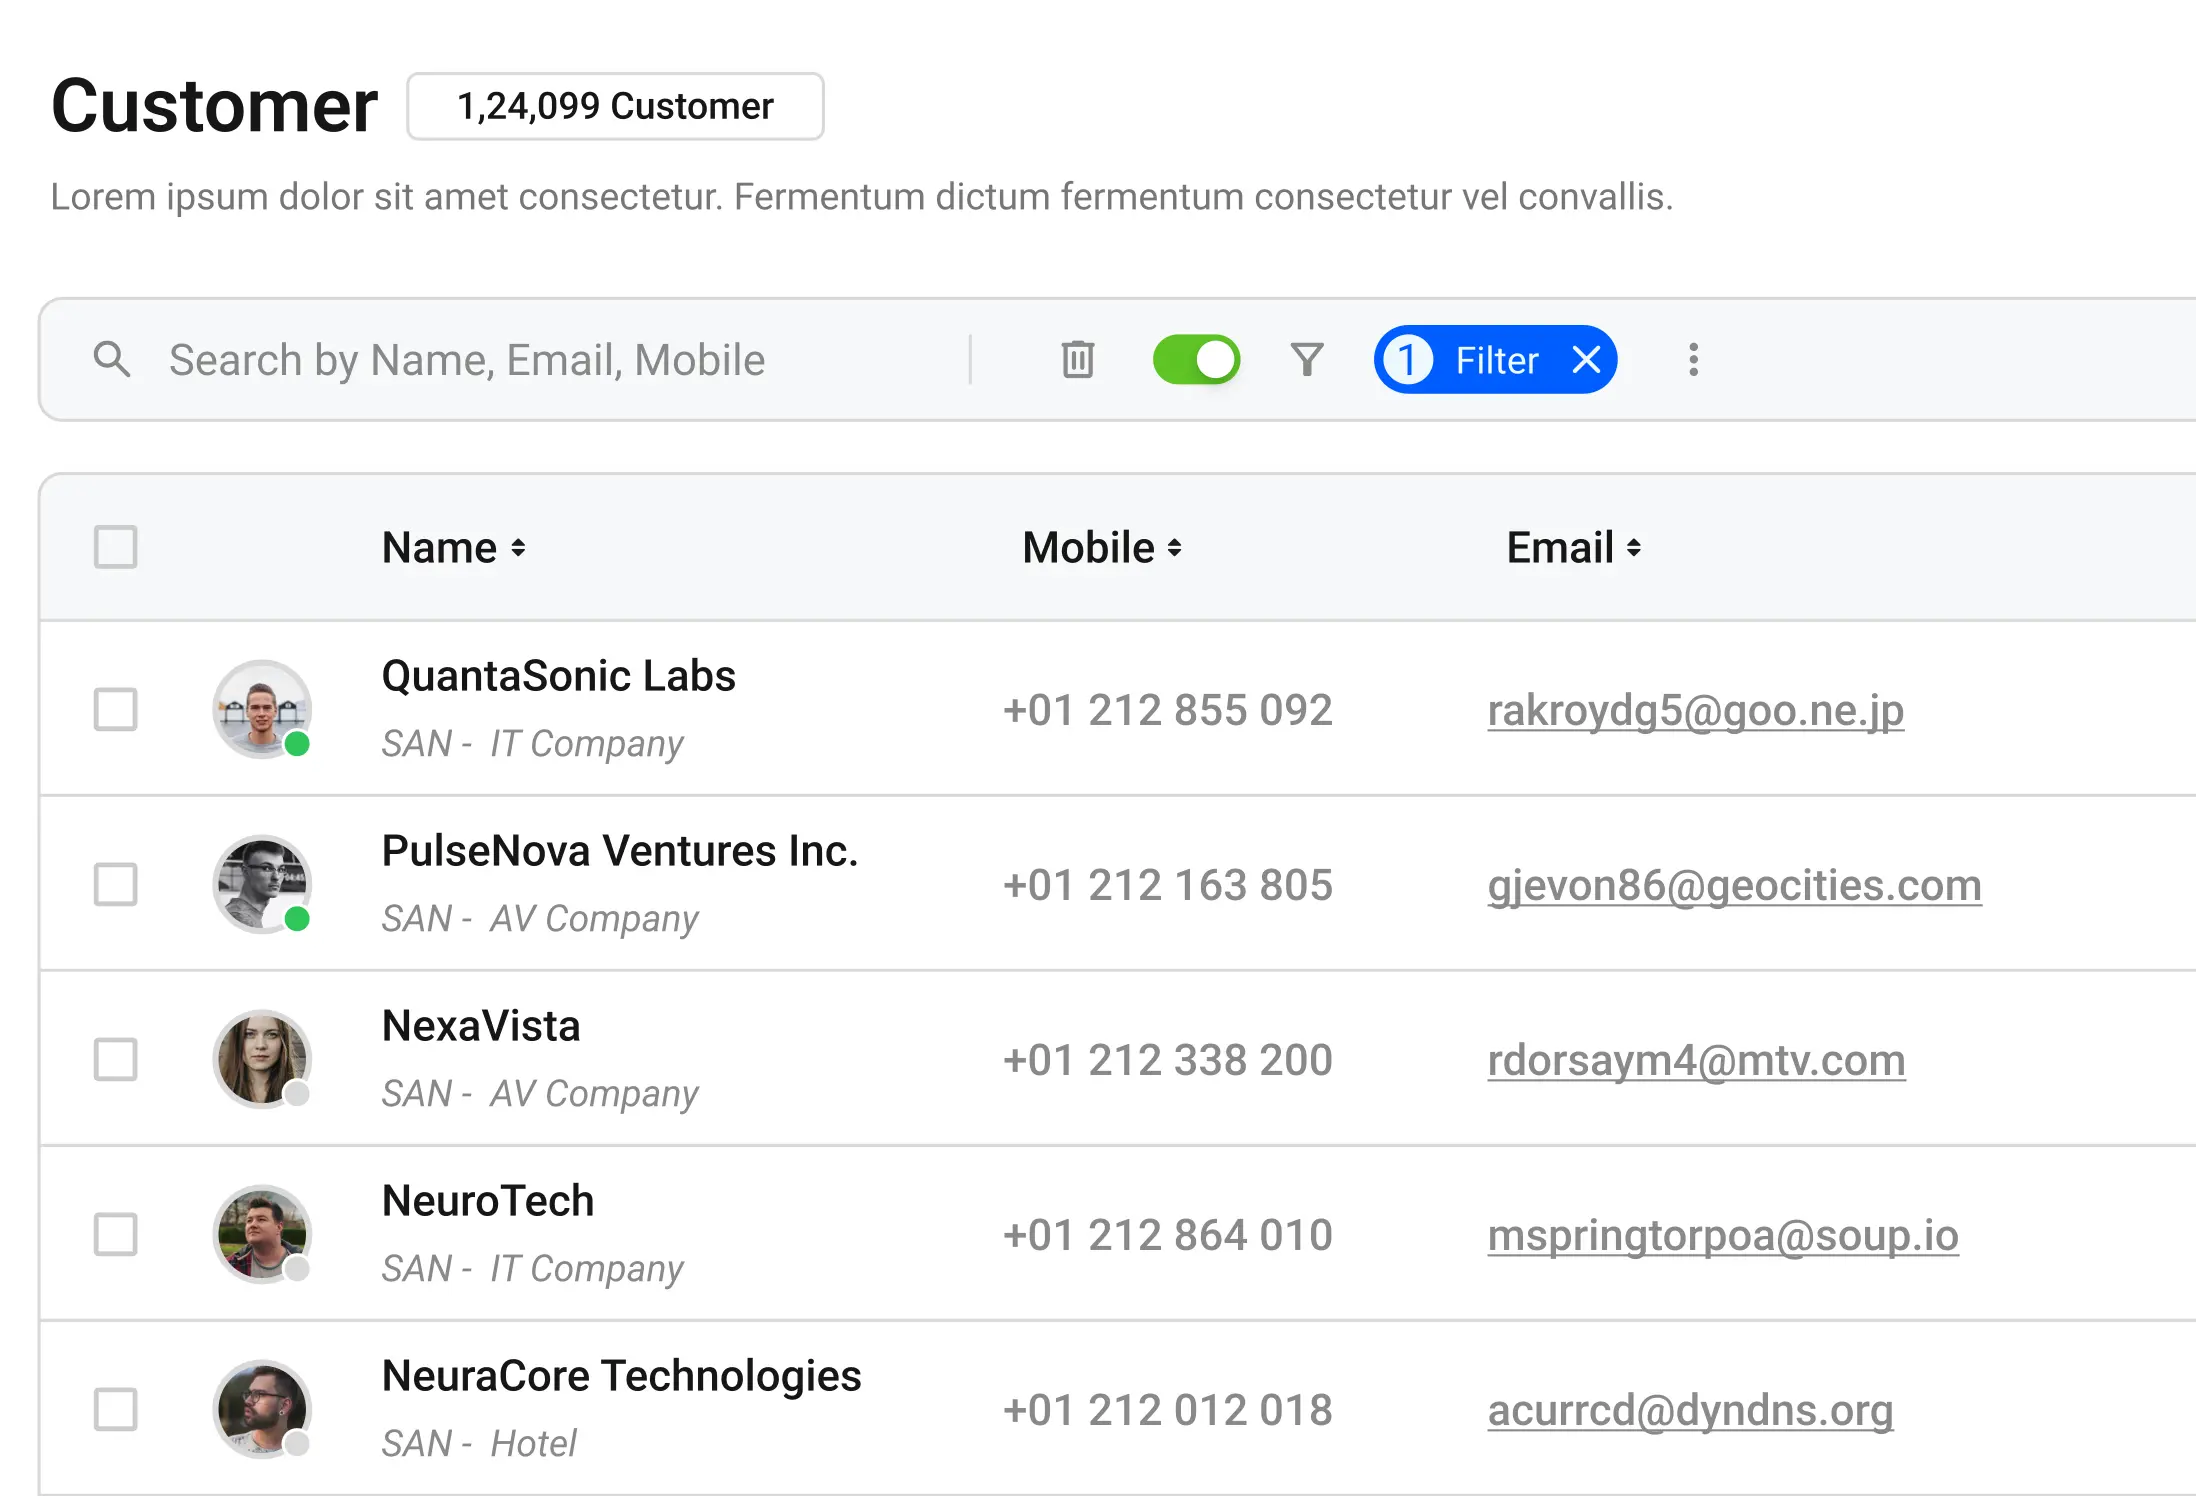This screenshot has height=1496, width=2196.
Task: Open the QuantaSonic Labs customer name
Action: [x=558, y=676]
